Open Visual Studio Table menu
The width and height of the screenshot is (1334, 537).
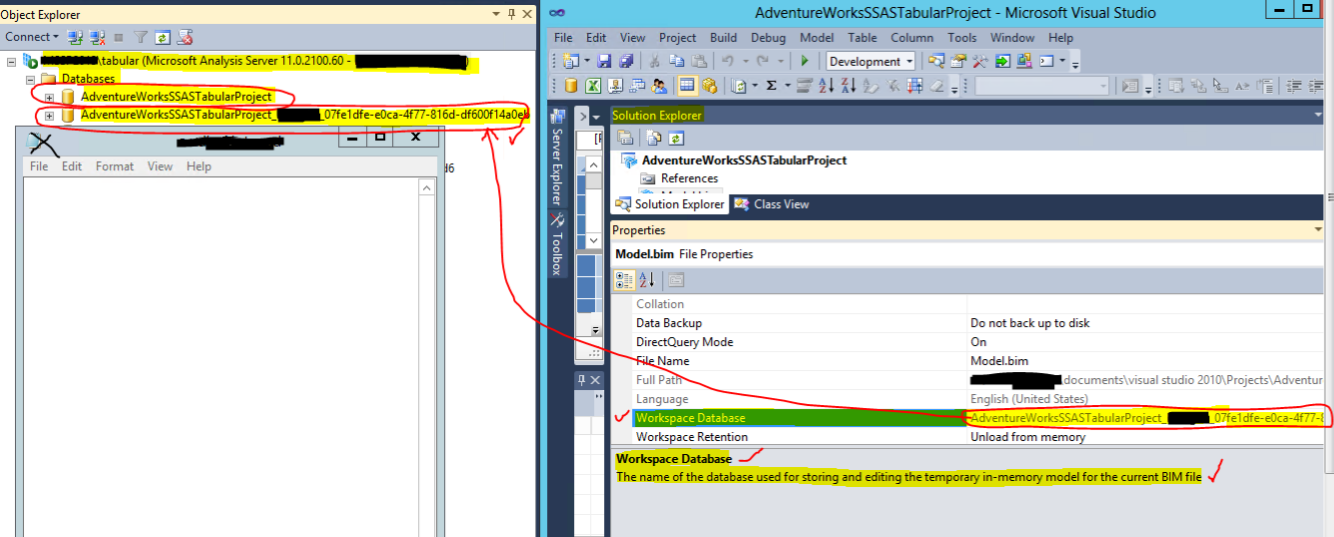862,37
